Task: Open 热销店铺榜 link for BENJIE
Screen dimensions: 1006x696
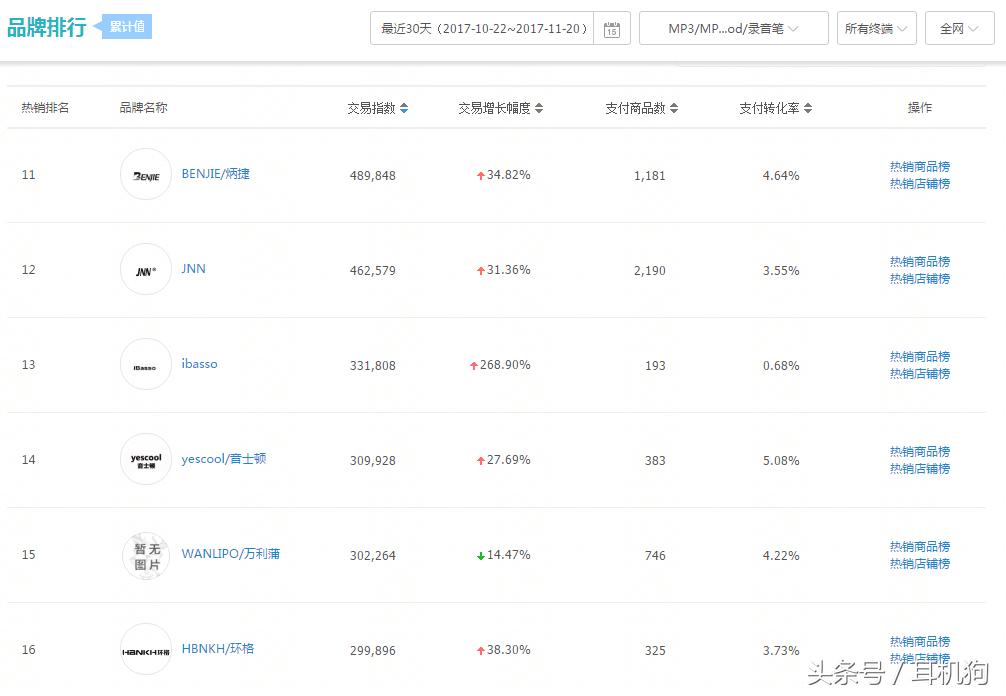Action: click(918, 183)
